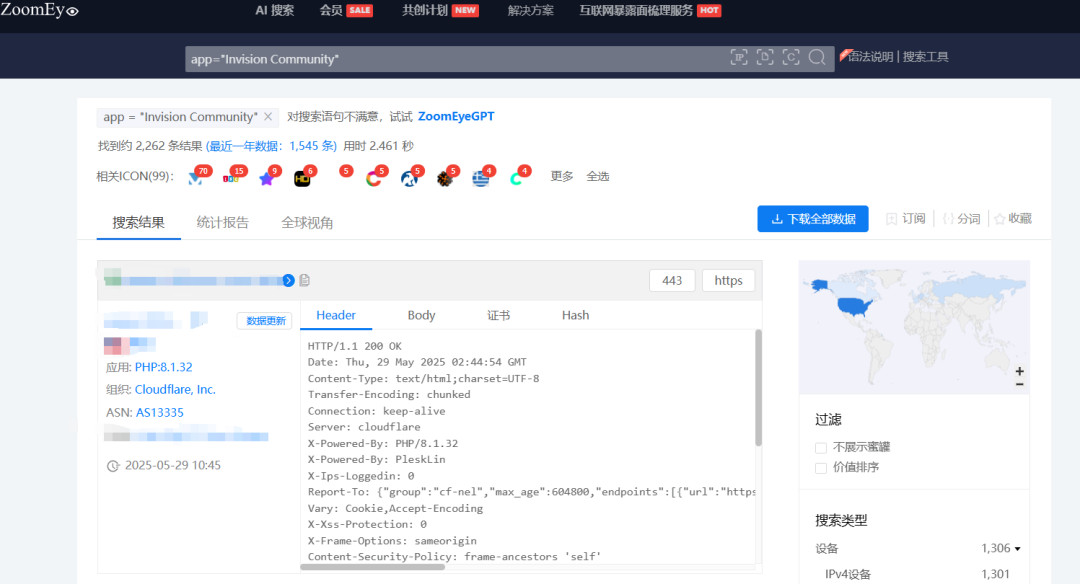1080x584 pixels.
Task: Select the HD icon with badge 6
Action: coord(302,178)
